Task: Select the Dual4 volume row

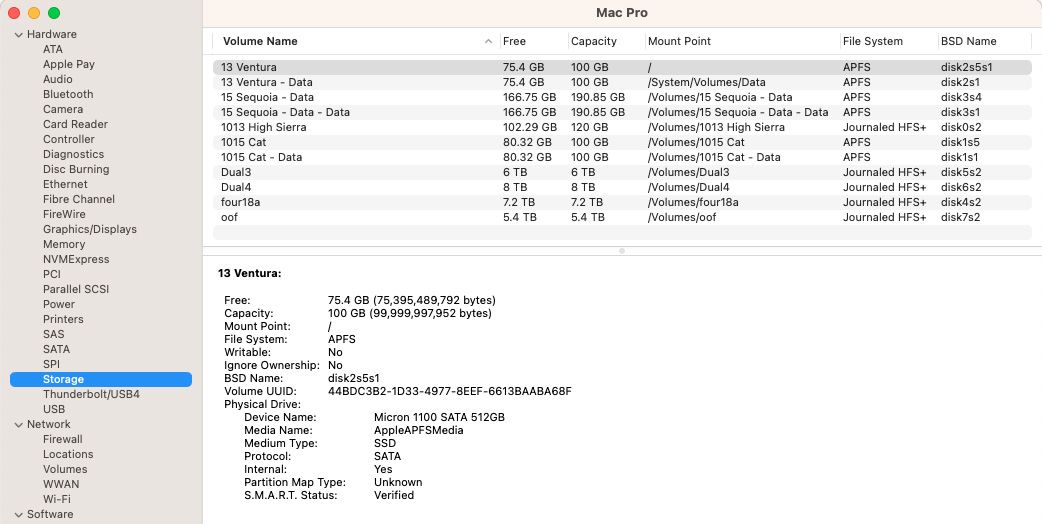Action: pyautogui.click(x=622, y=187)
